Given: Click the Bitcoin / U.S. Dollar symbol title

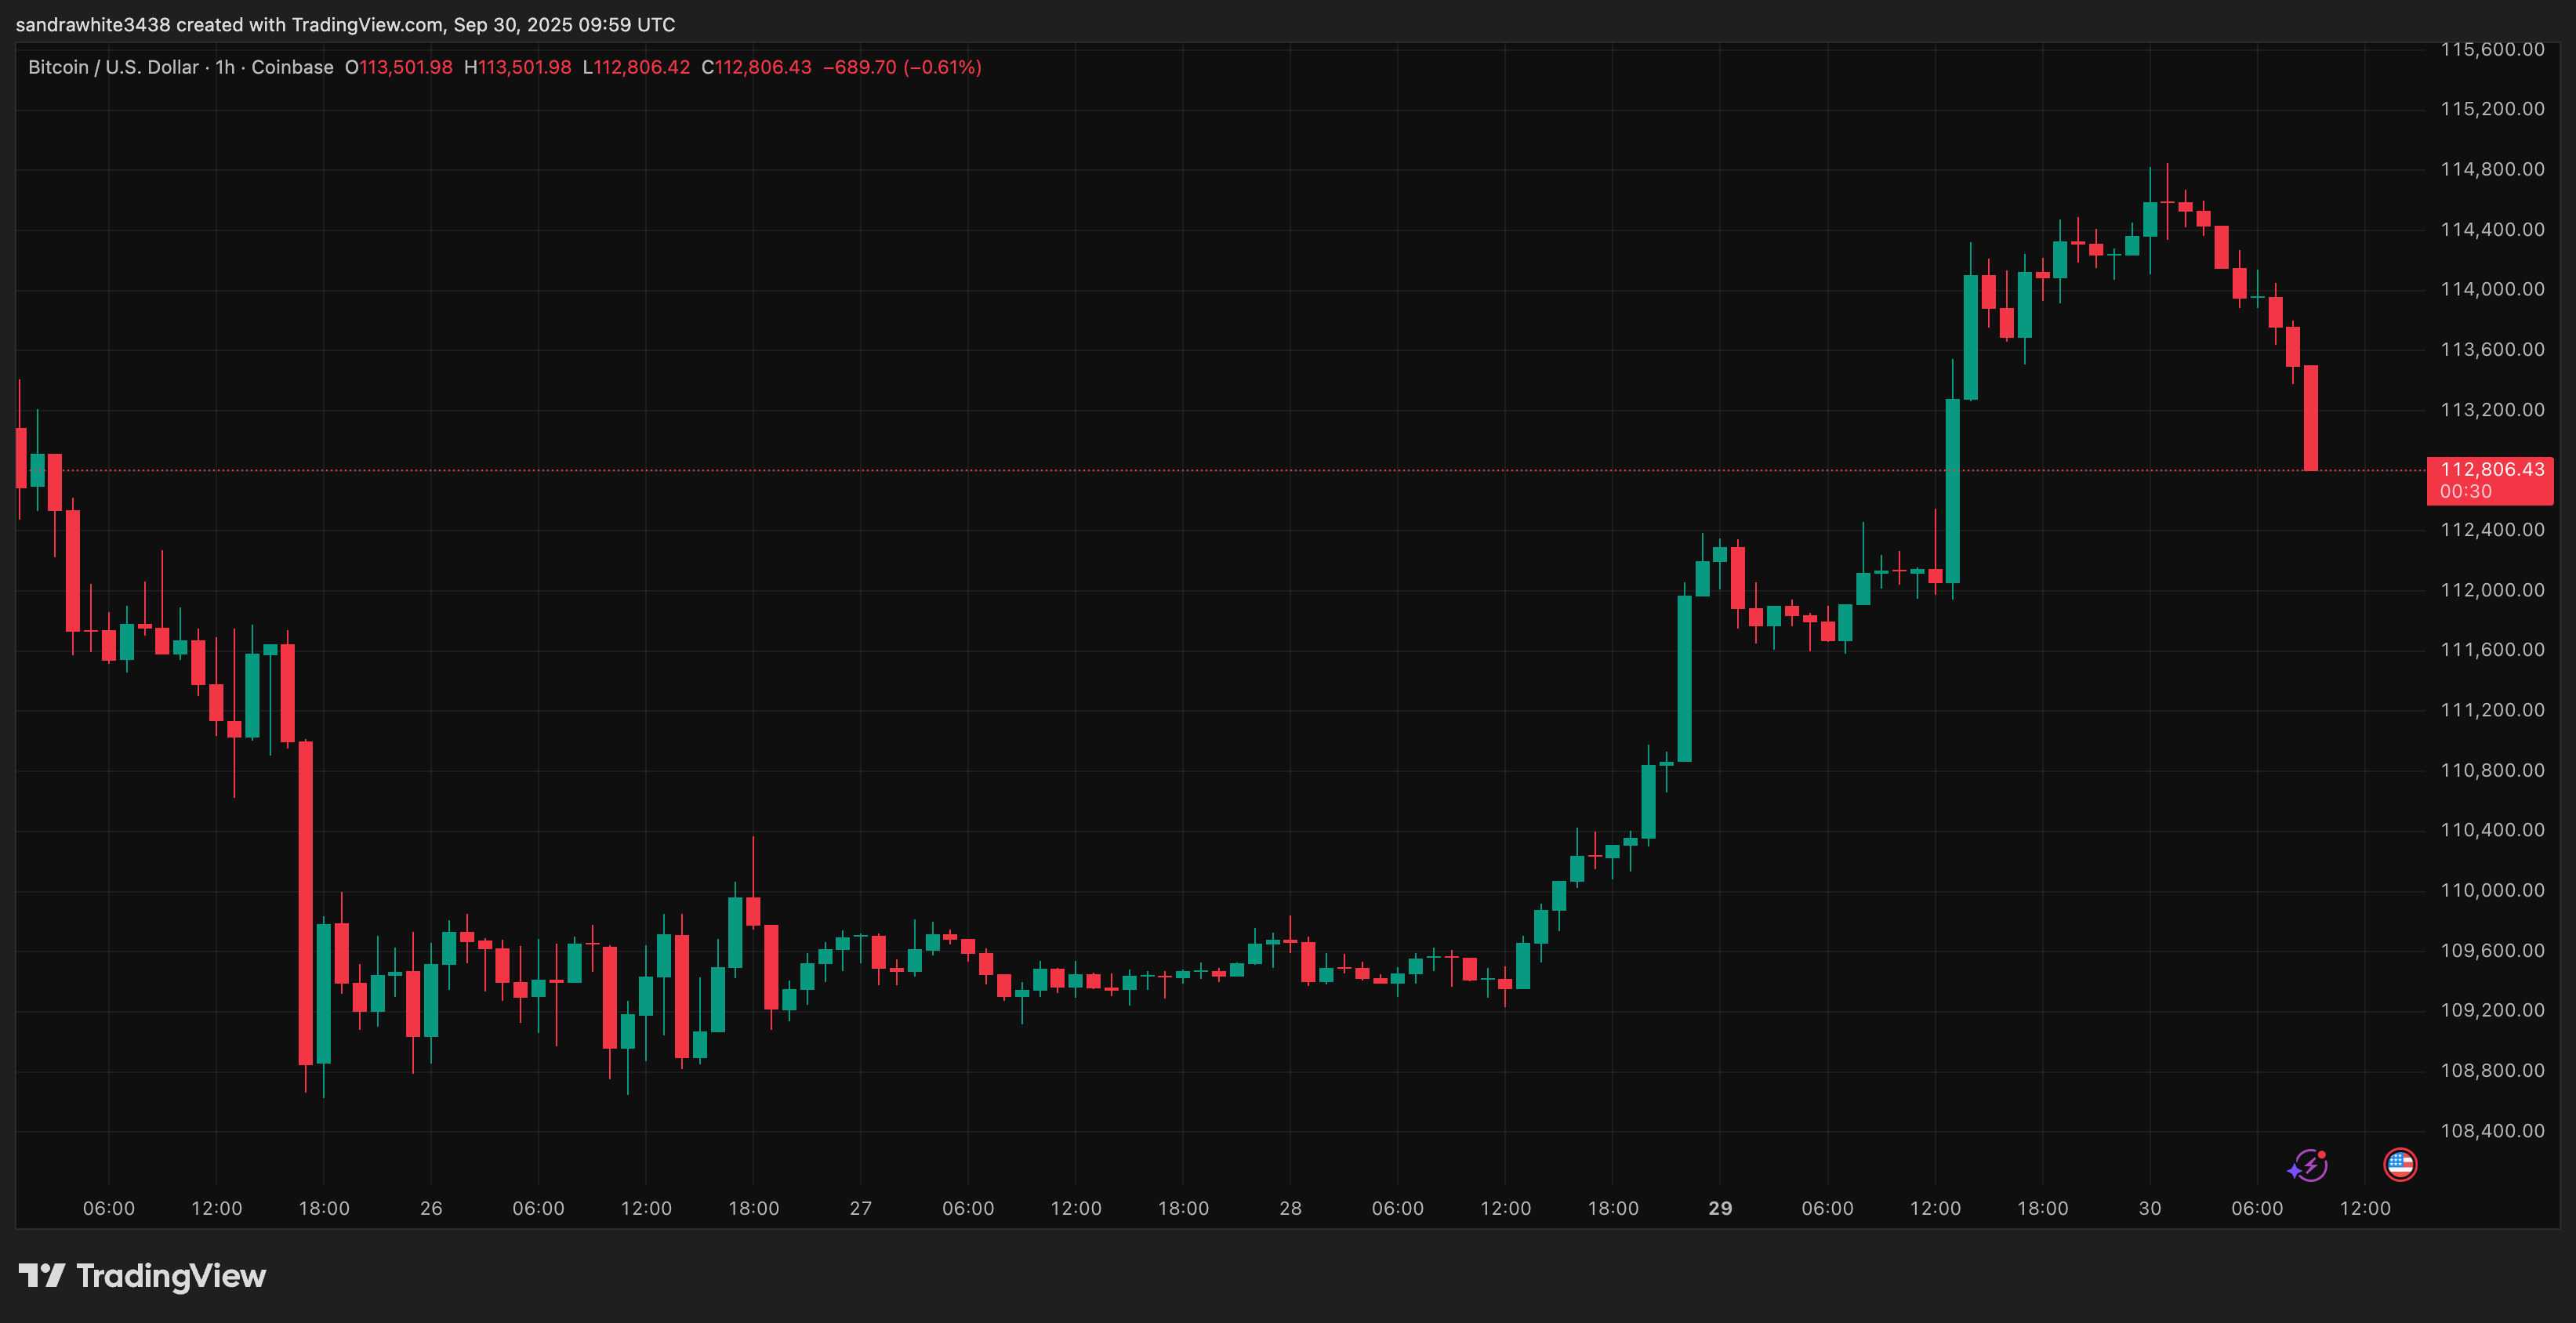Looking at the screenshot, I should coord(113,67).
